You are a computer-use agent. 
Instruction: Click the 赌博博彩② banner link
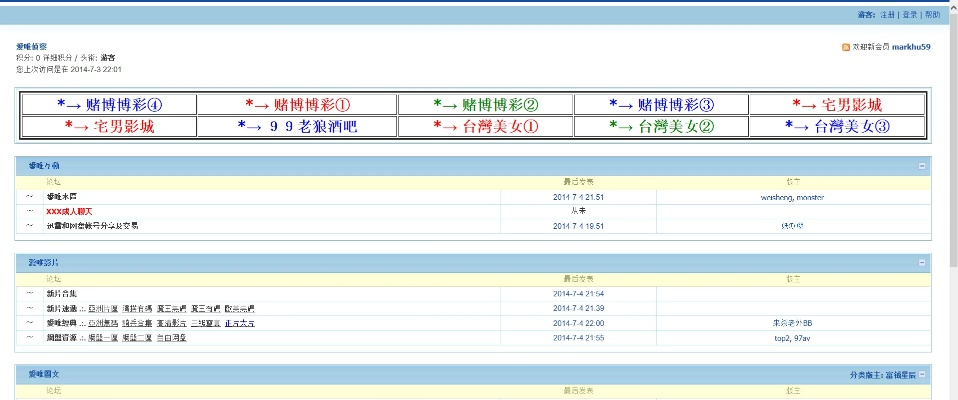click(x=486, y=105)
